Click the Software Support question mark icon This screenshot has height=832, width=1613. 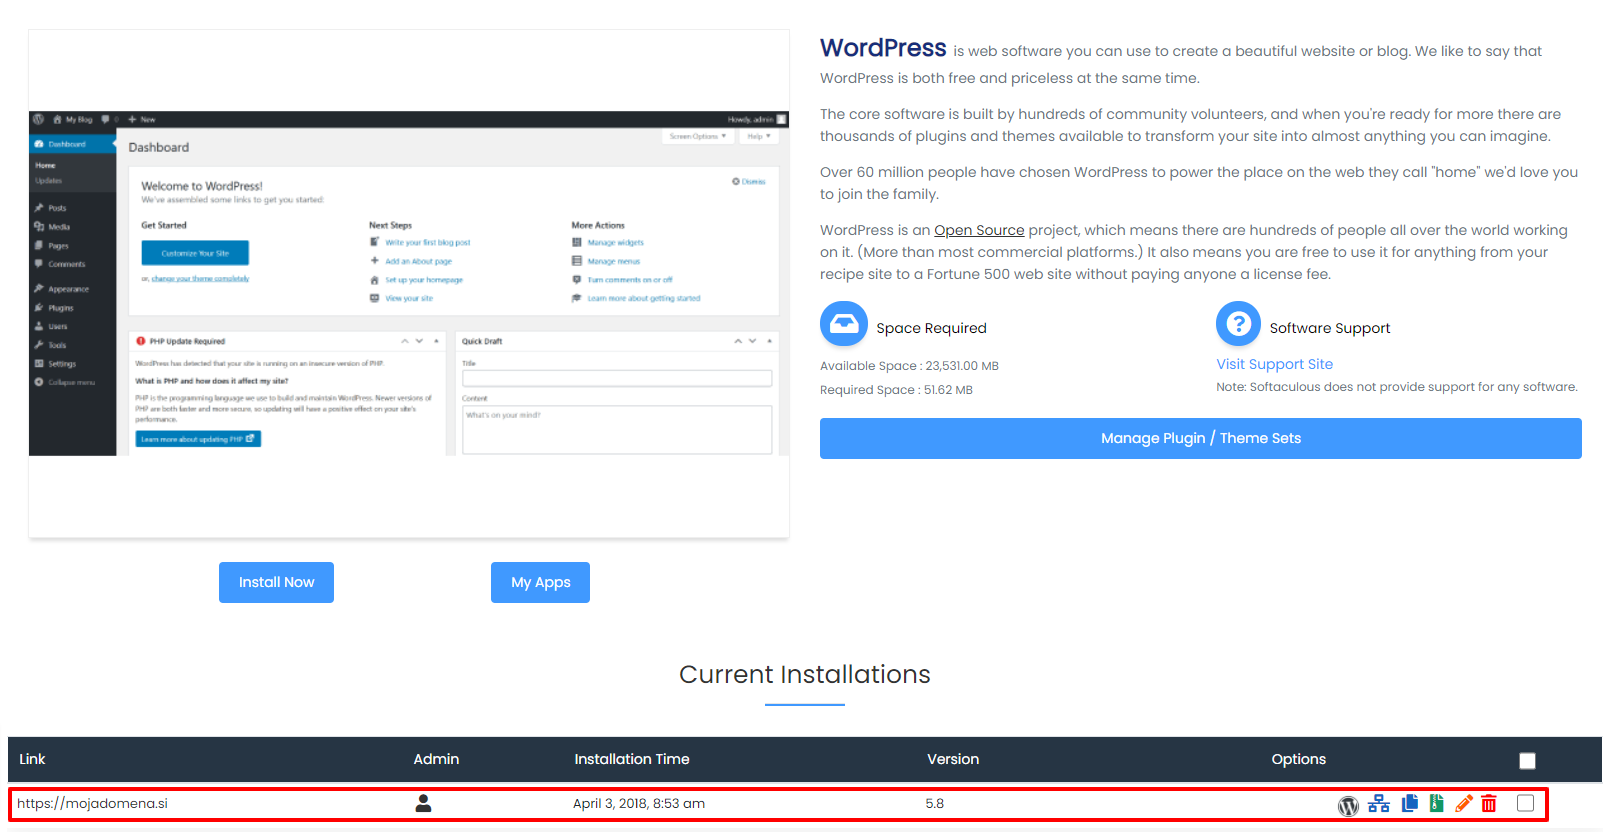(x=1238, y=324)
